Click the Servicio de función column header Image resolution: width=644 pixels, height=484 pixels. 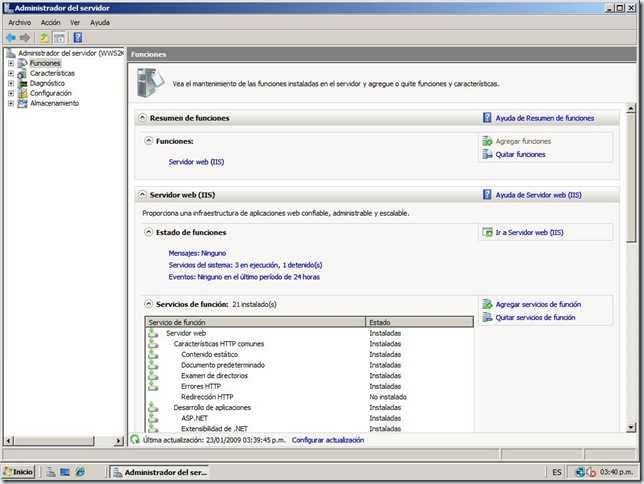tap(255, 322)
